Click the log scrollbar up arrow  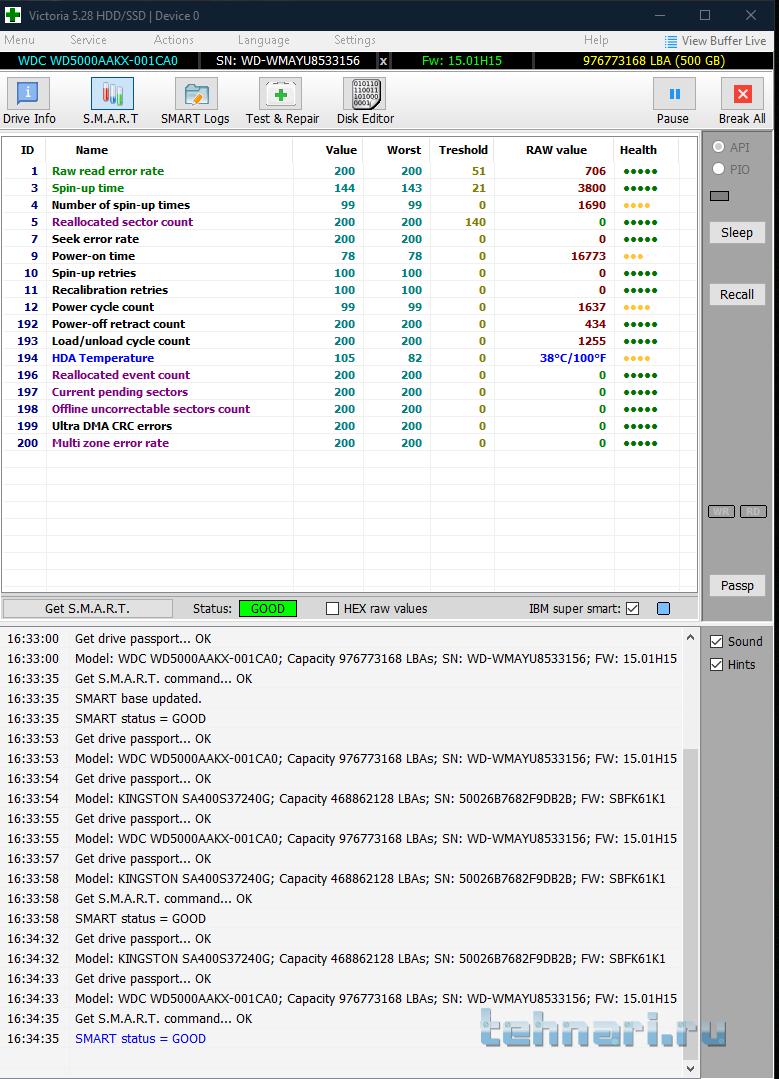[x=690, y=637]
